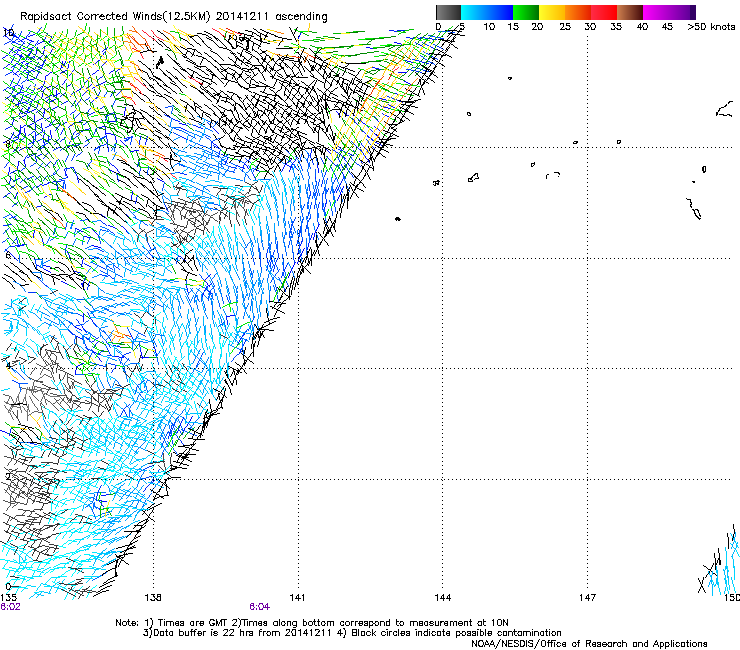Click the 147 longitude axis label
The height and width of the screenshot is (650, 740).
point(588,598)
